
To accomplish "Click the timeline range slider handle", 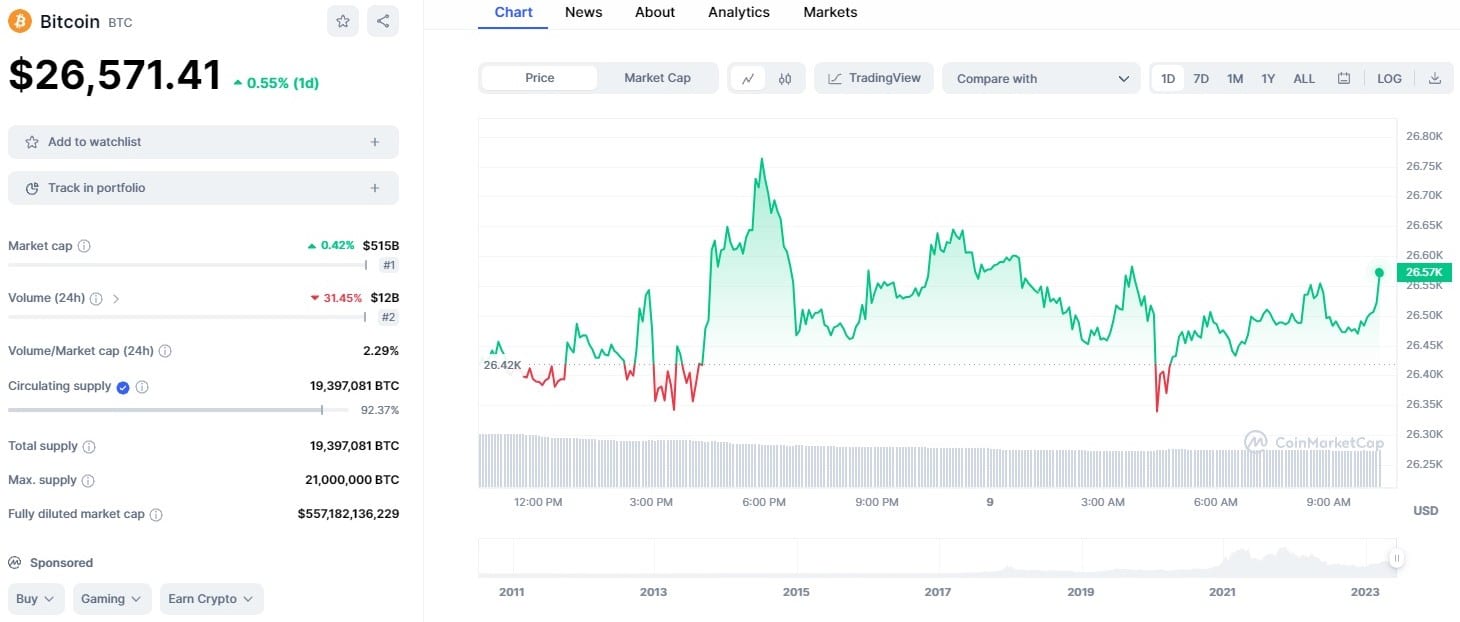I will (1396, 558).
